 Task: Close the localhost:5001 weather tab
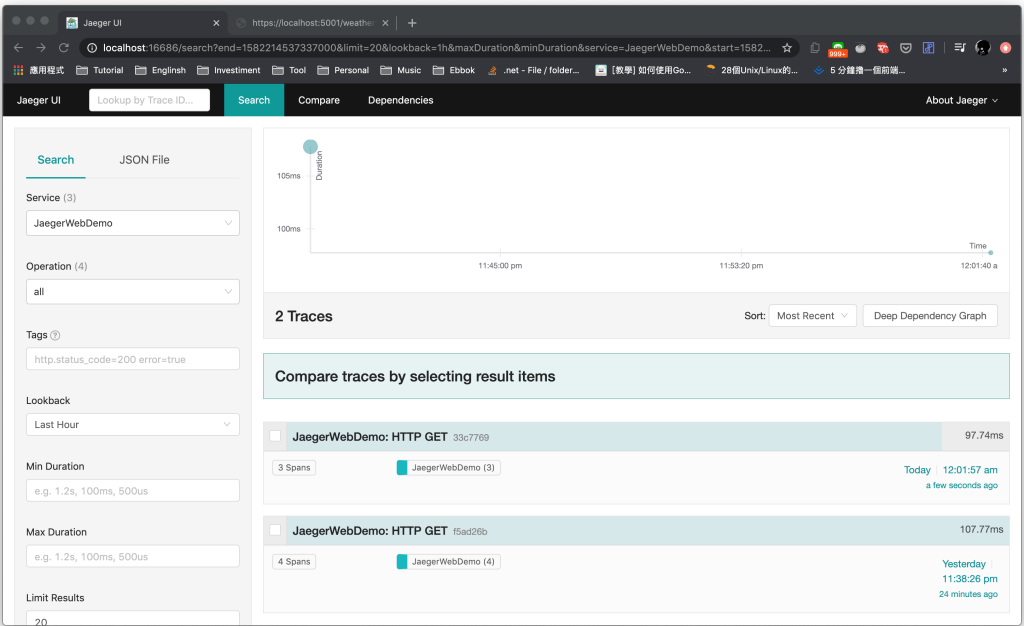385,23
